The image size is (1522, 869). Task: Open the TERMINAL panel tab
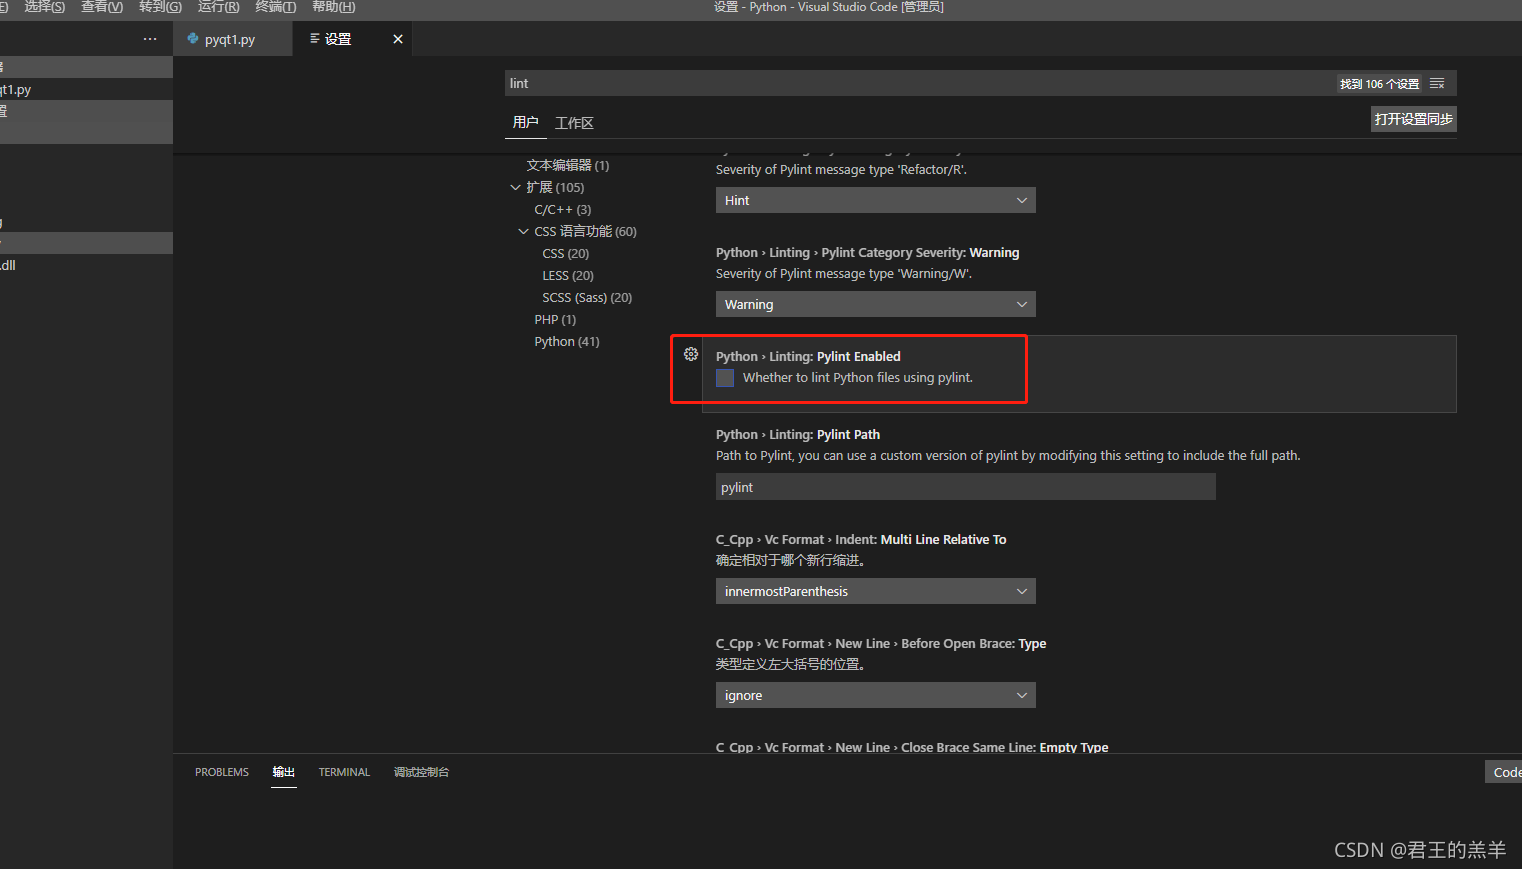344,772
